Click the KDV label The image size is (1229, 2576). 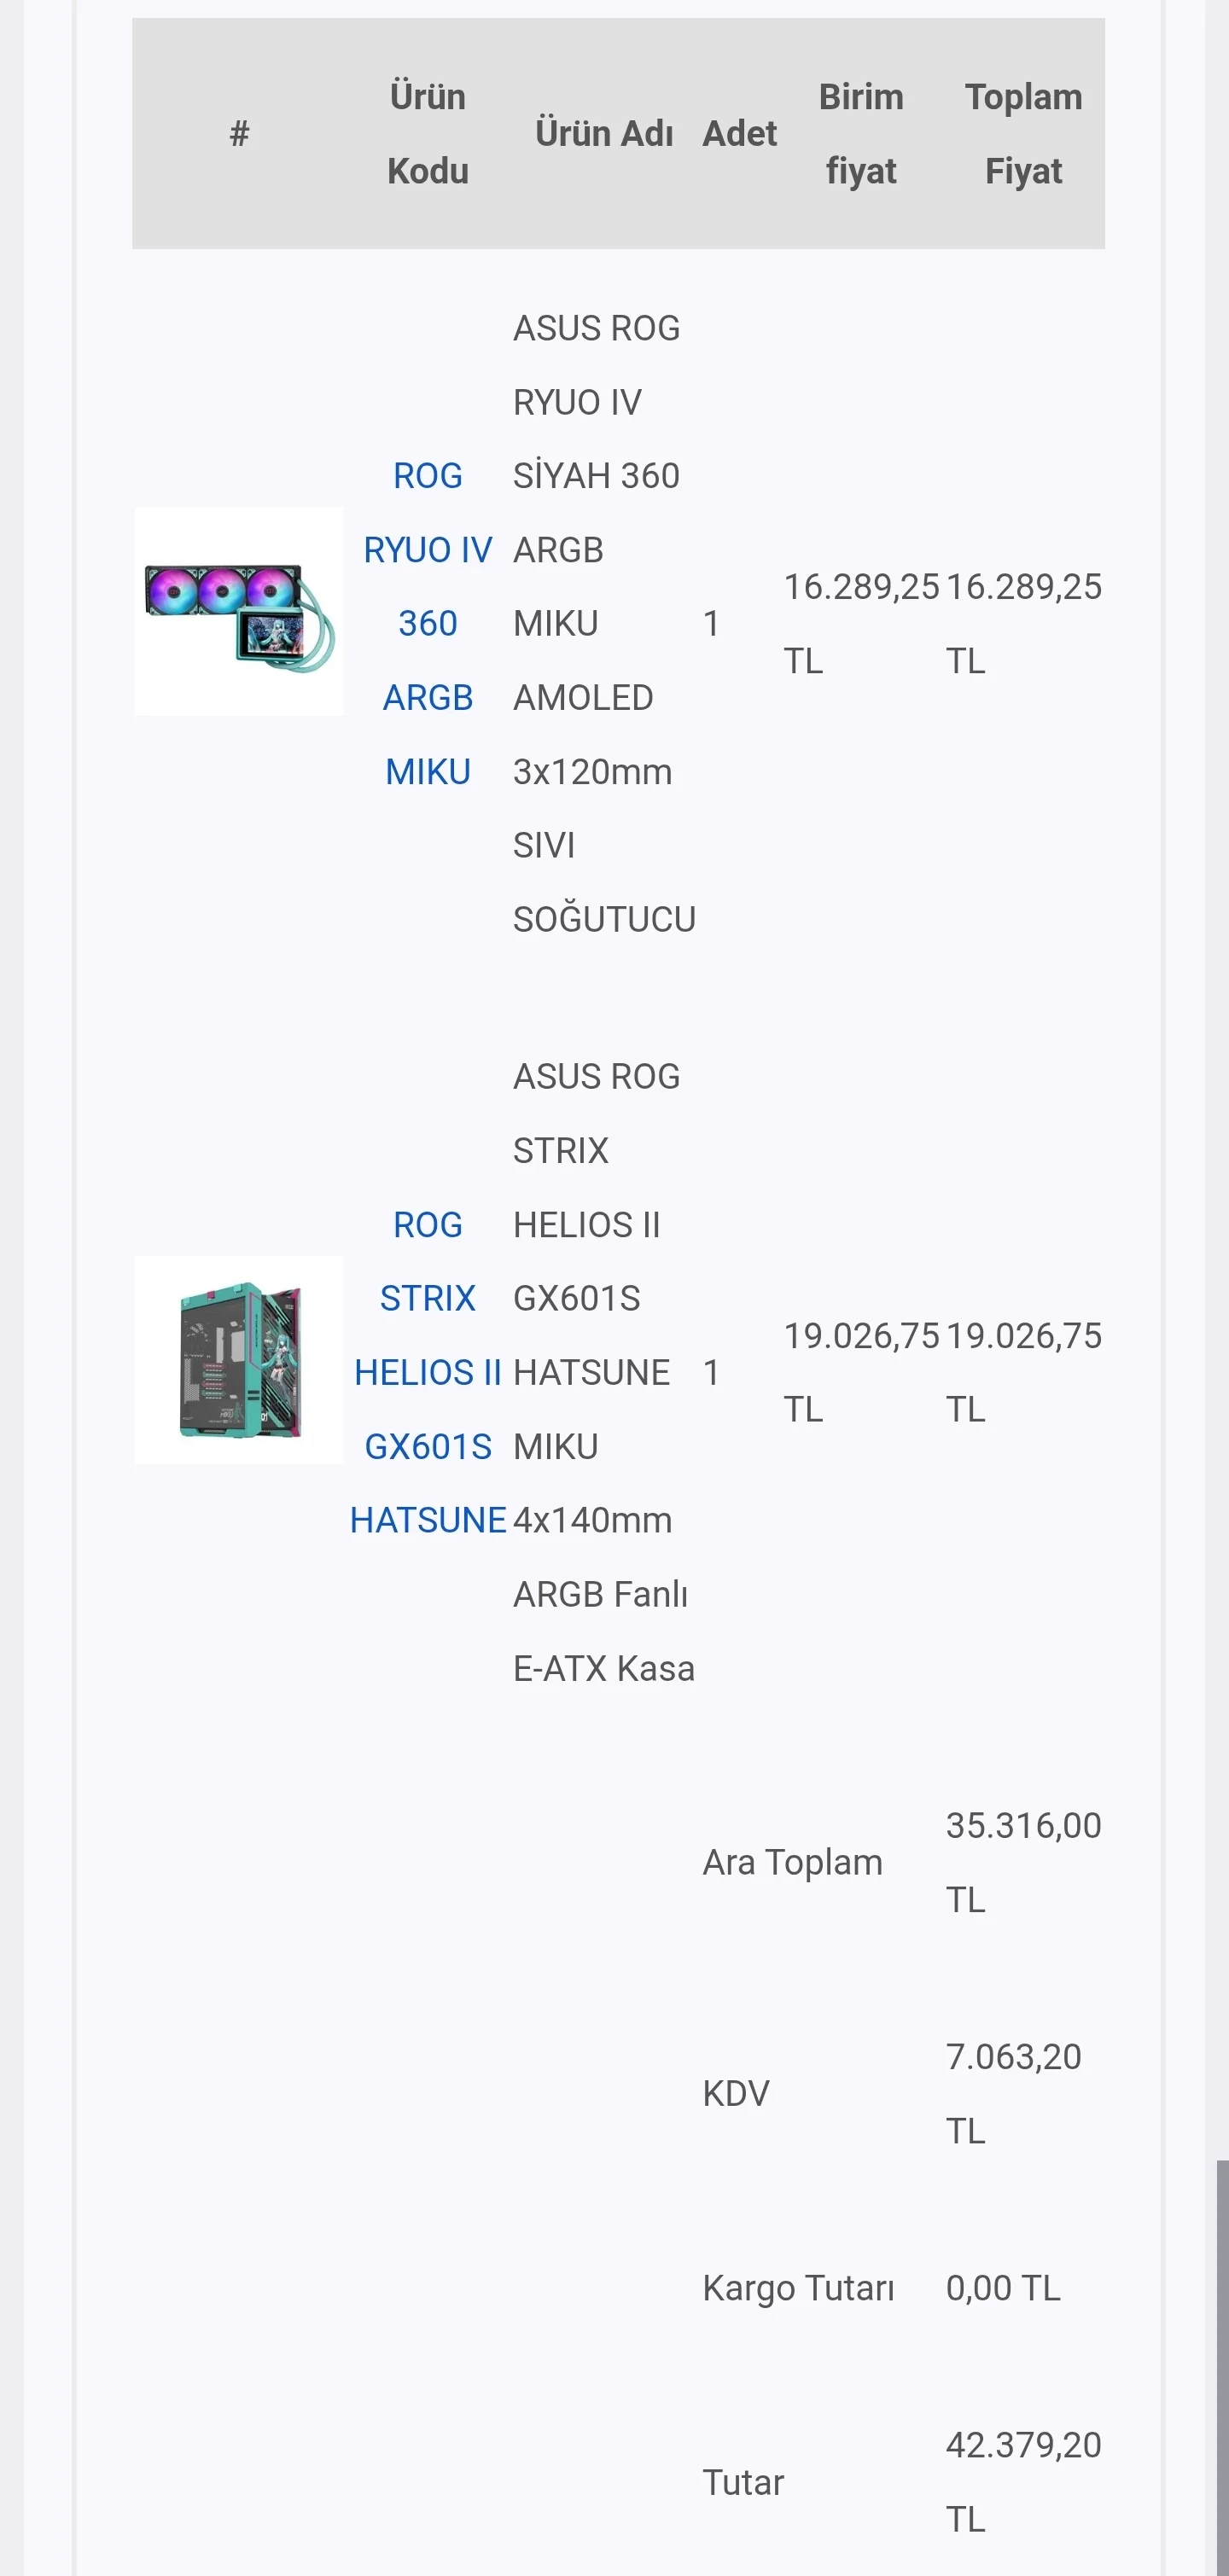coord(736,2093)
